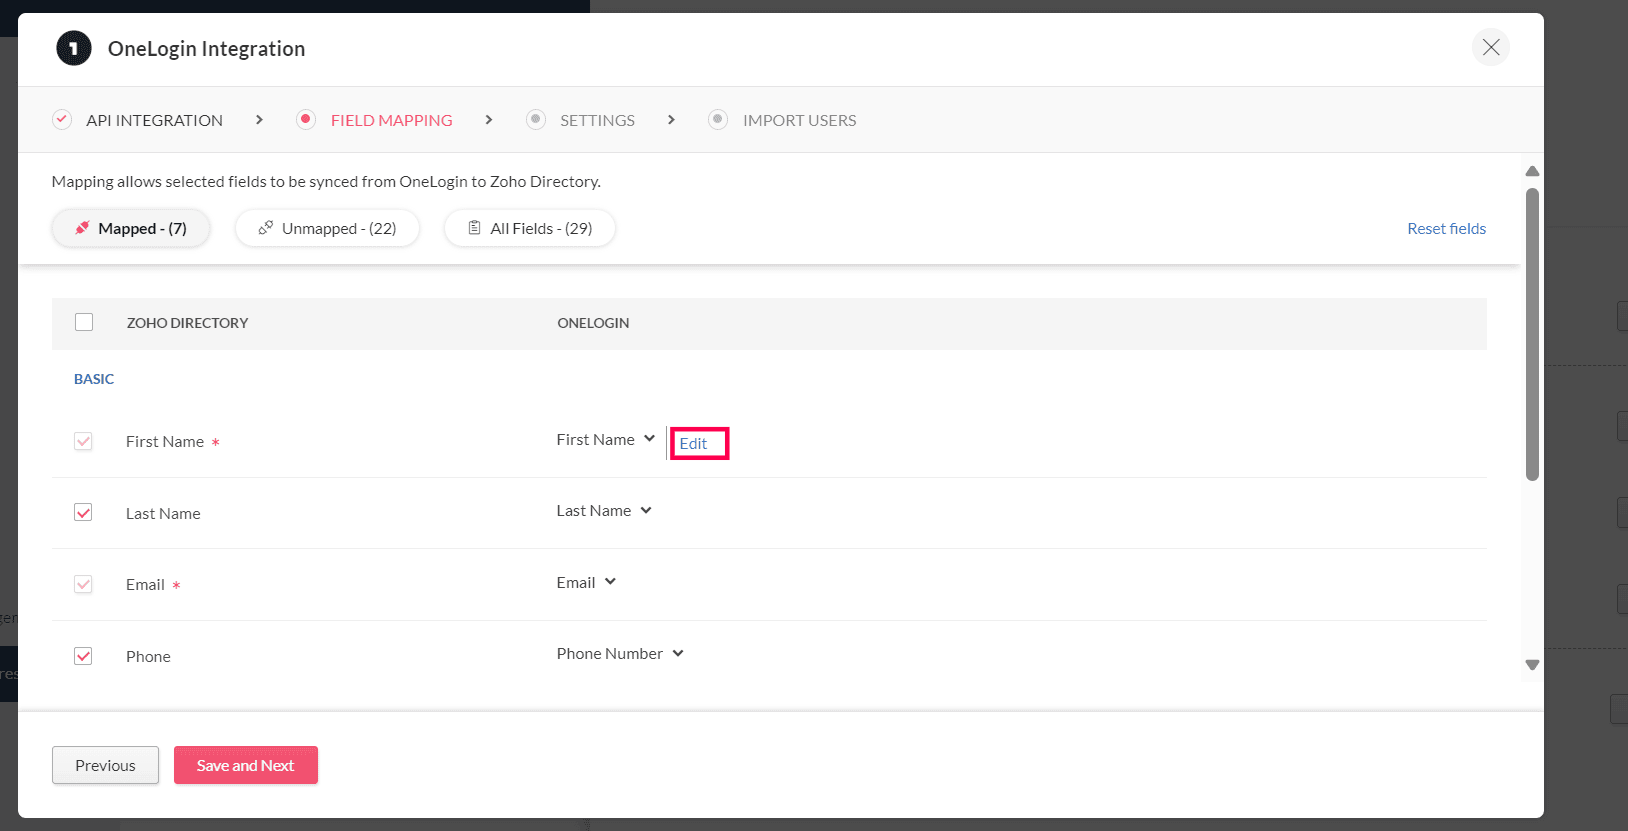
Task: Toggle the select-all checkbox in table header
Action: coord(84,322)
